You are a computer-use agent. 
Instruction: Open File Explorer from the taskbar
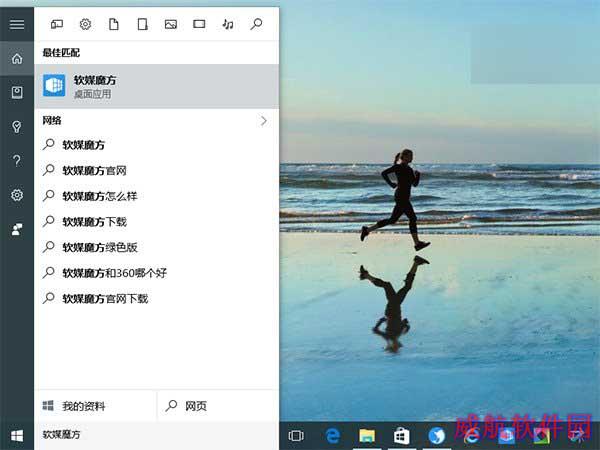367,435
